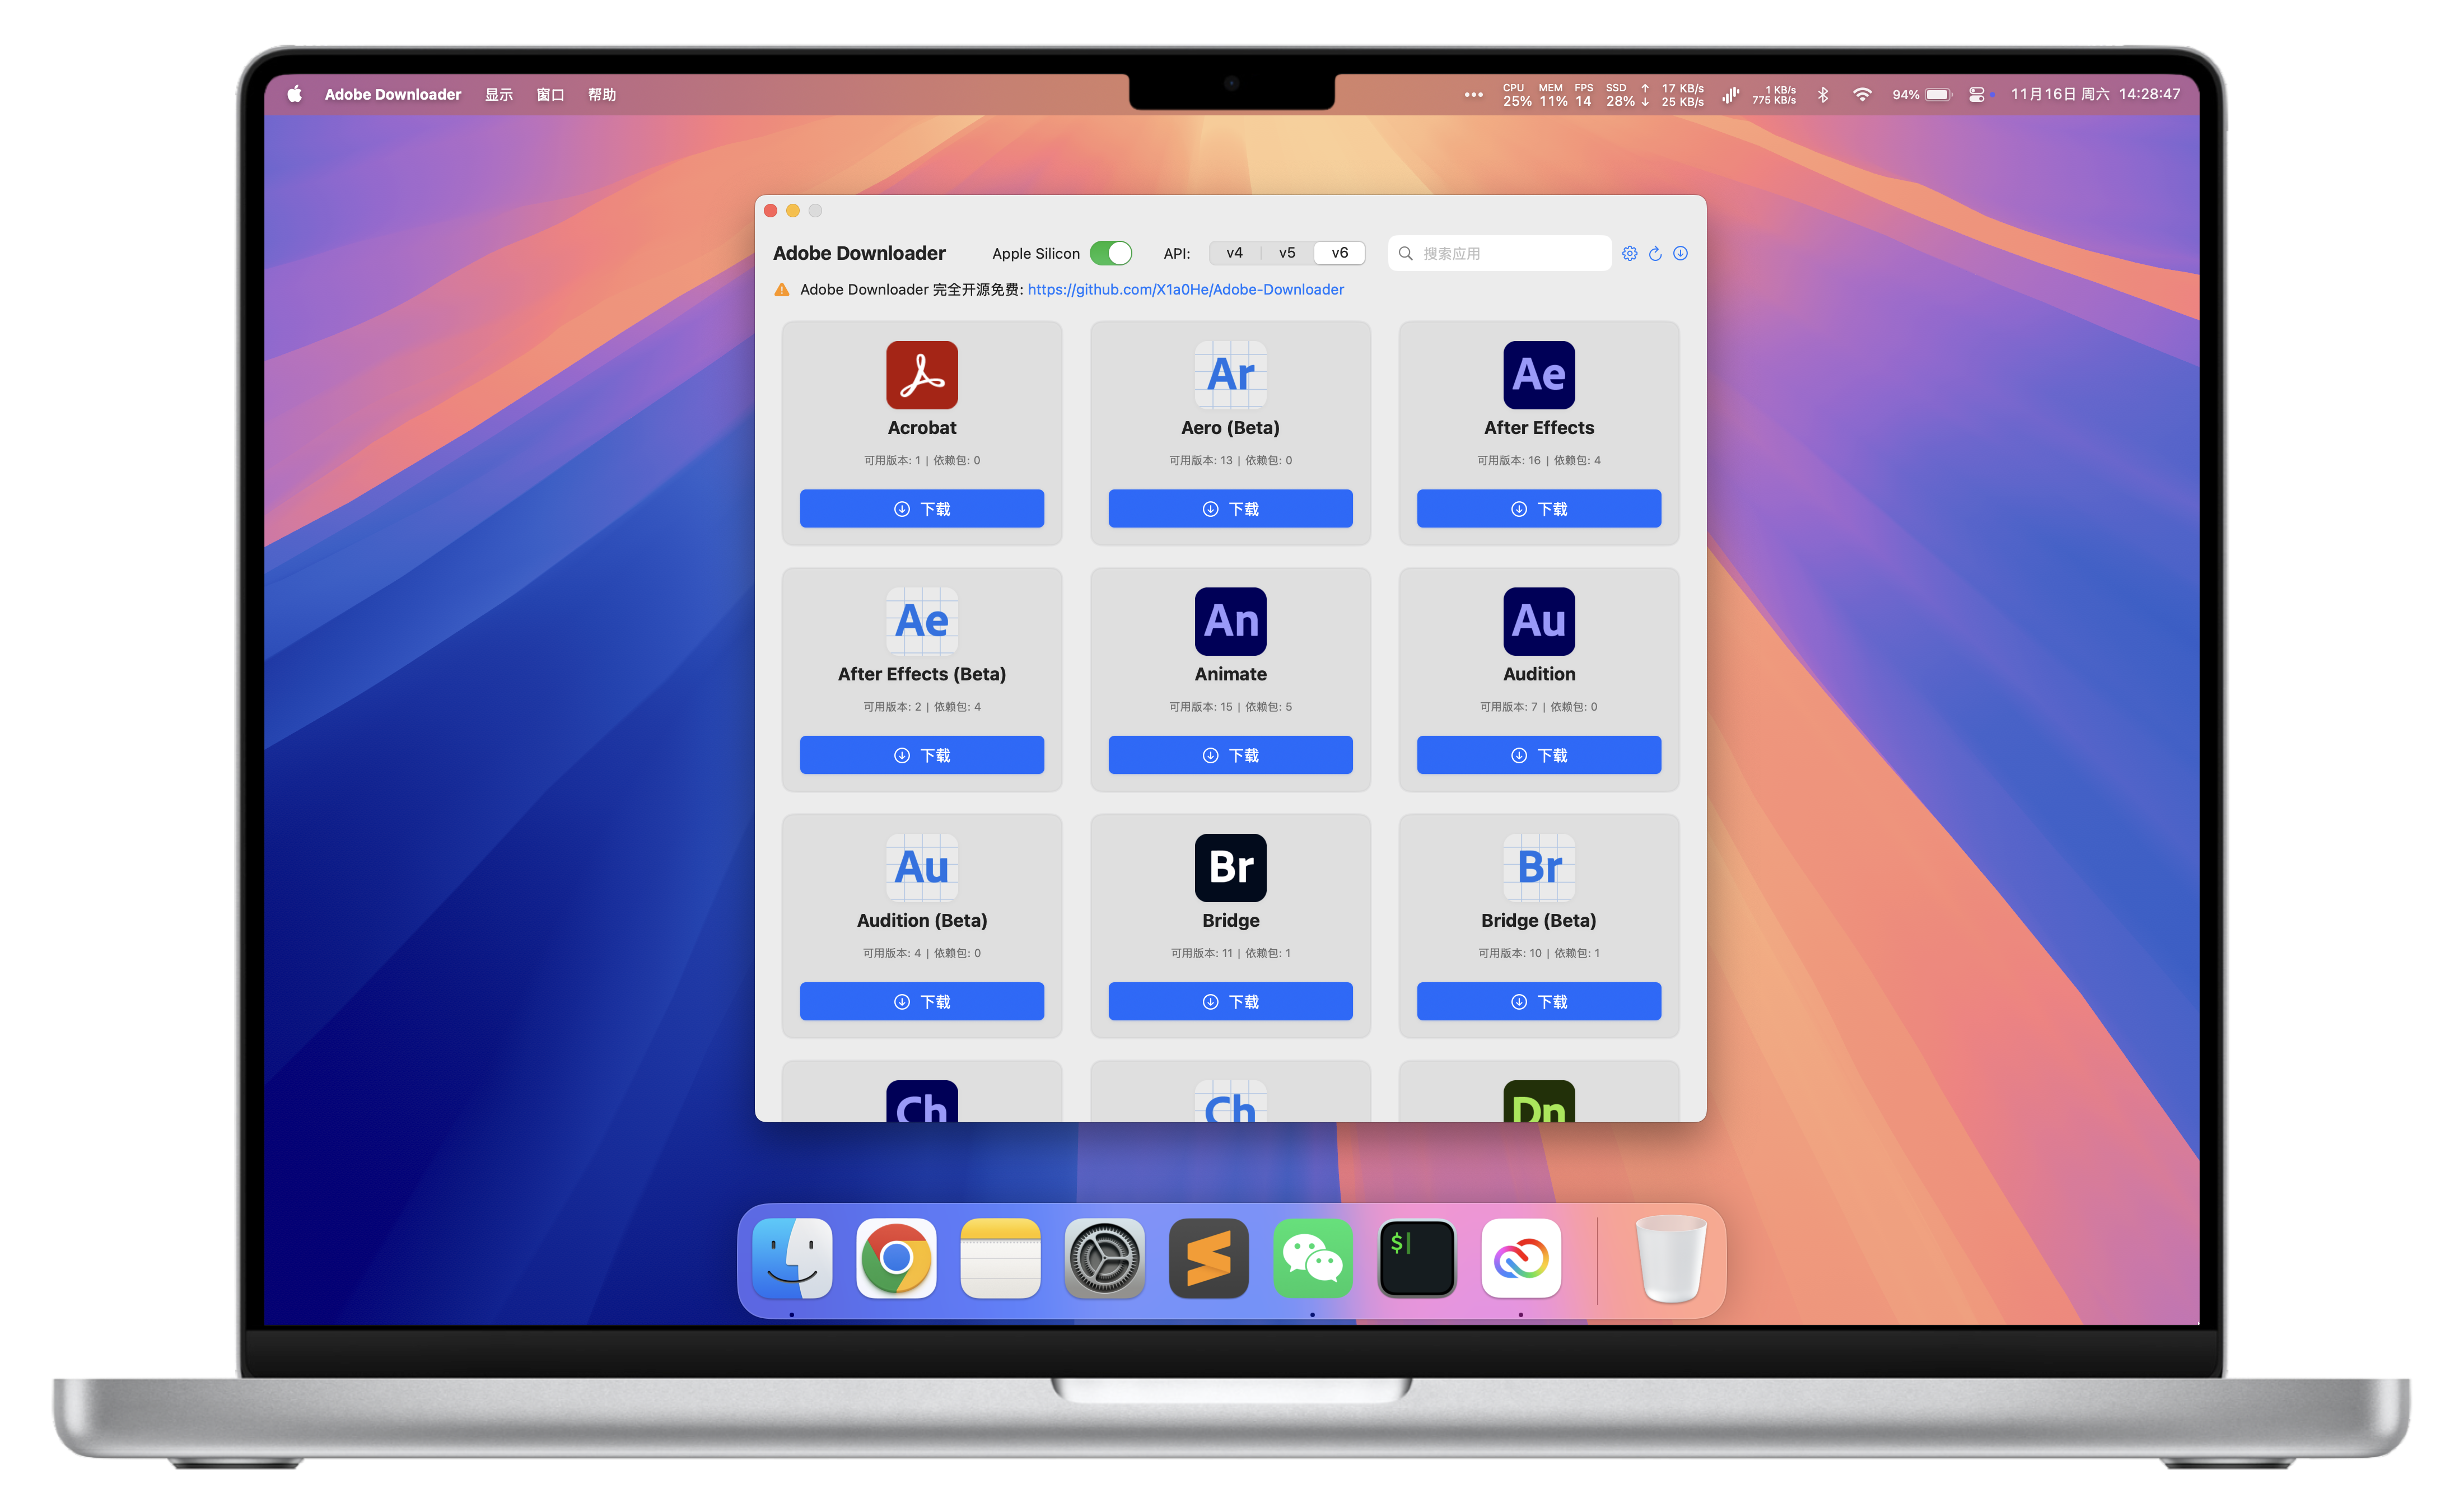
Task: Select API version v4
Action: (x=1234, y=253)
